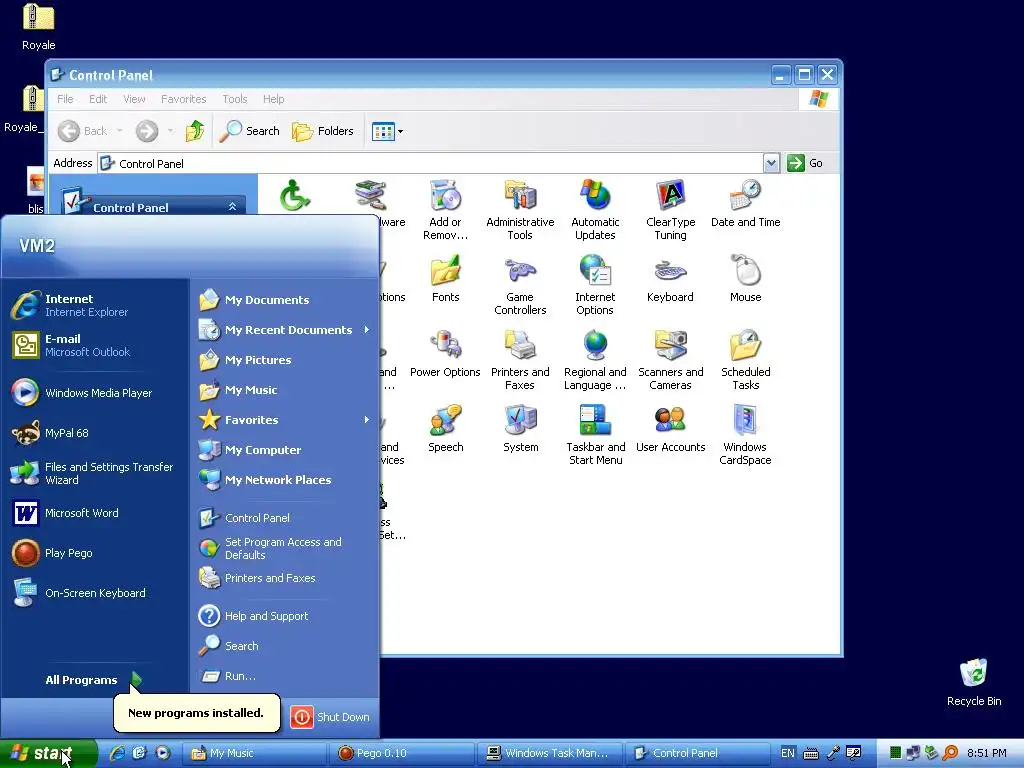
Task: Open the View menu
Action: click(134, 99)
